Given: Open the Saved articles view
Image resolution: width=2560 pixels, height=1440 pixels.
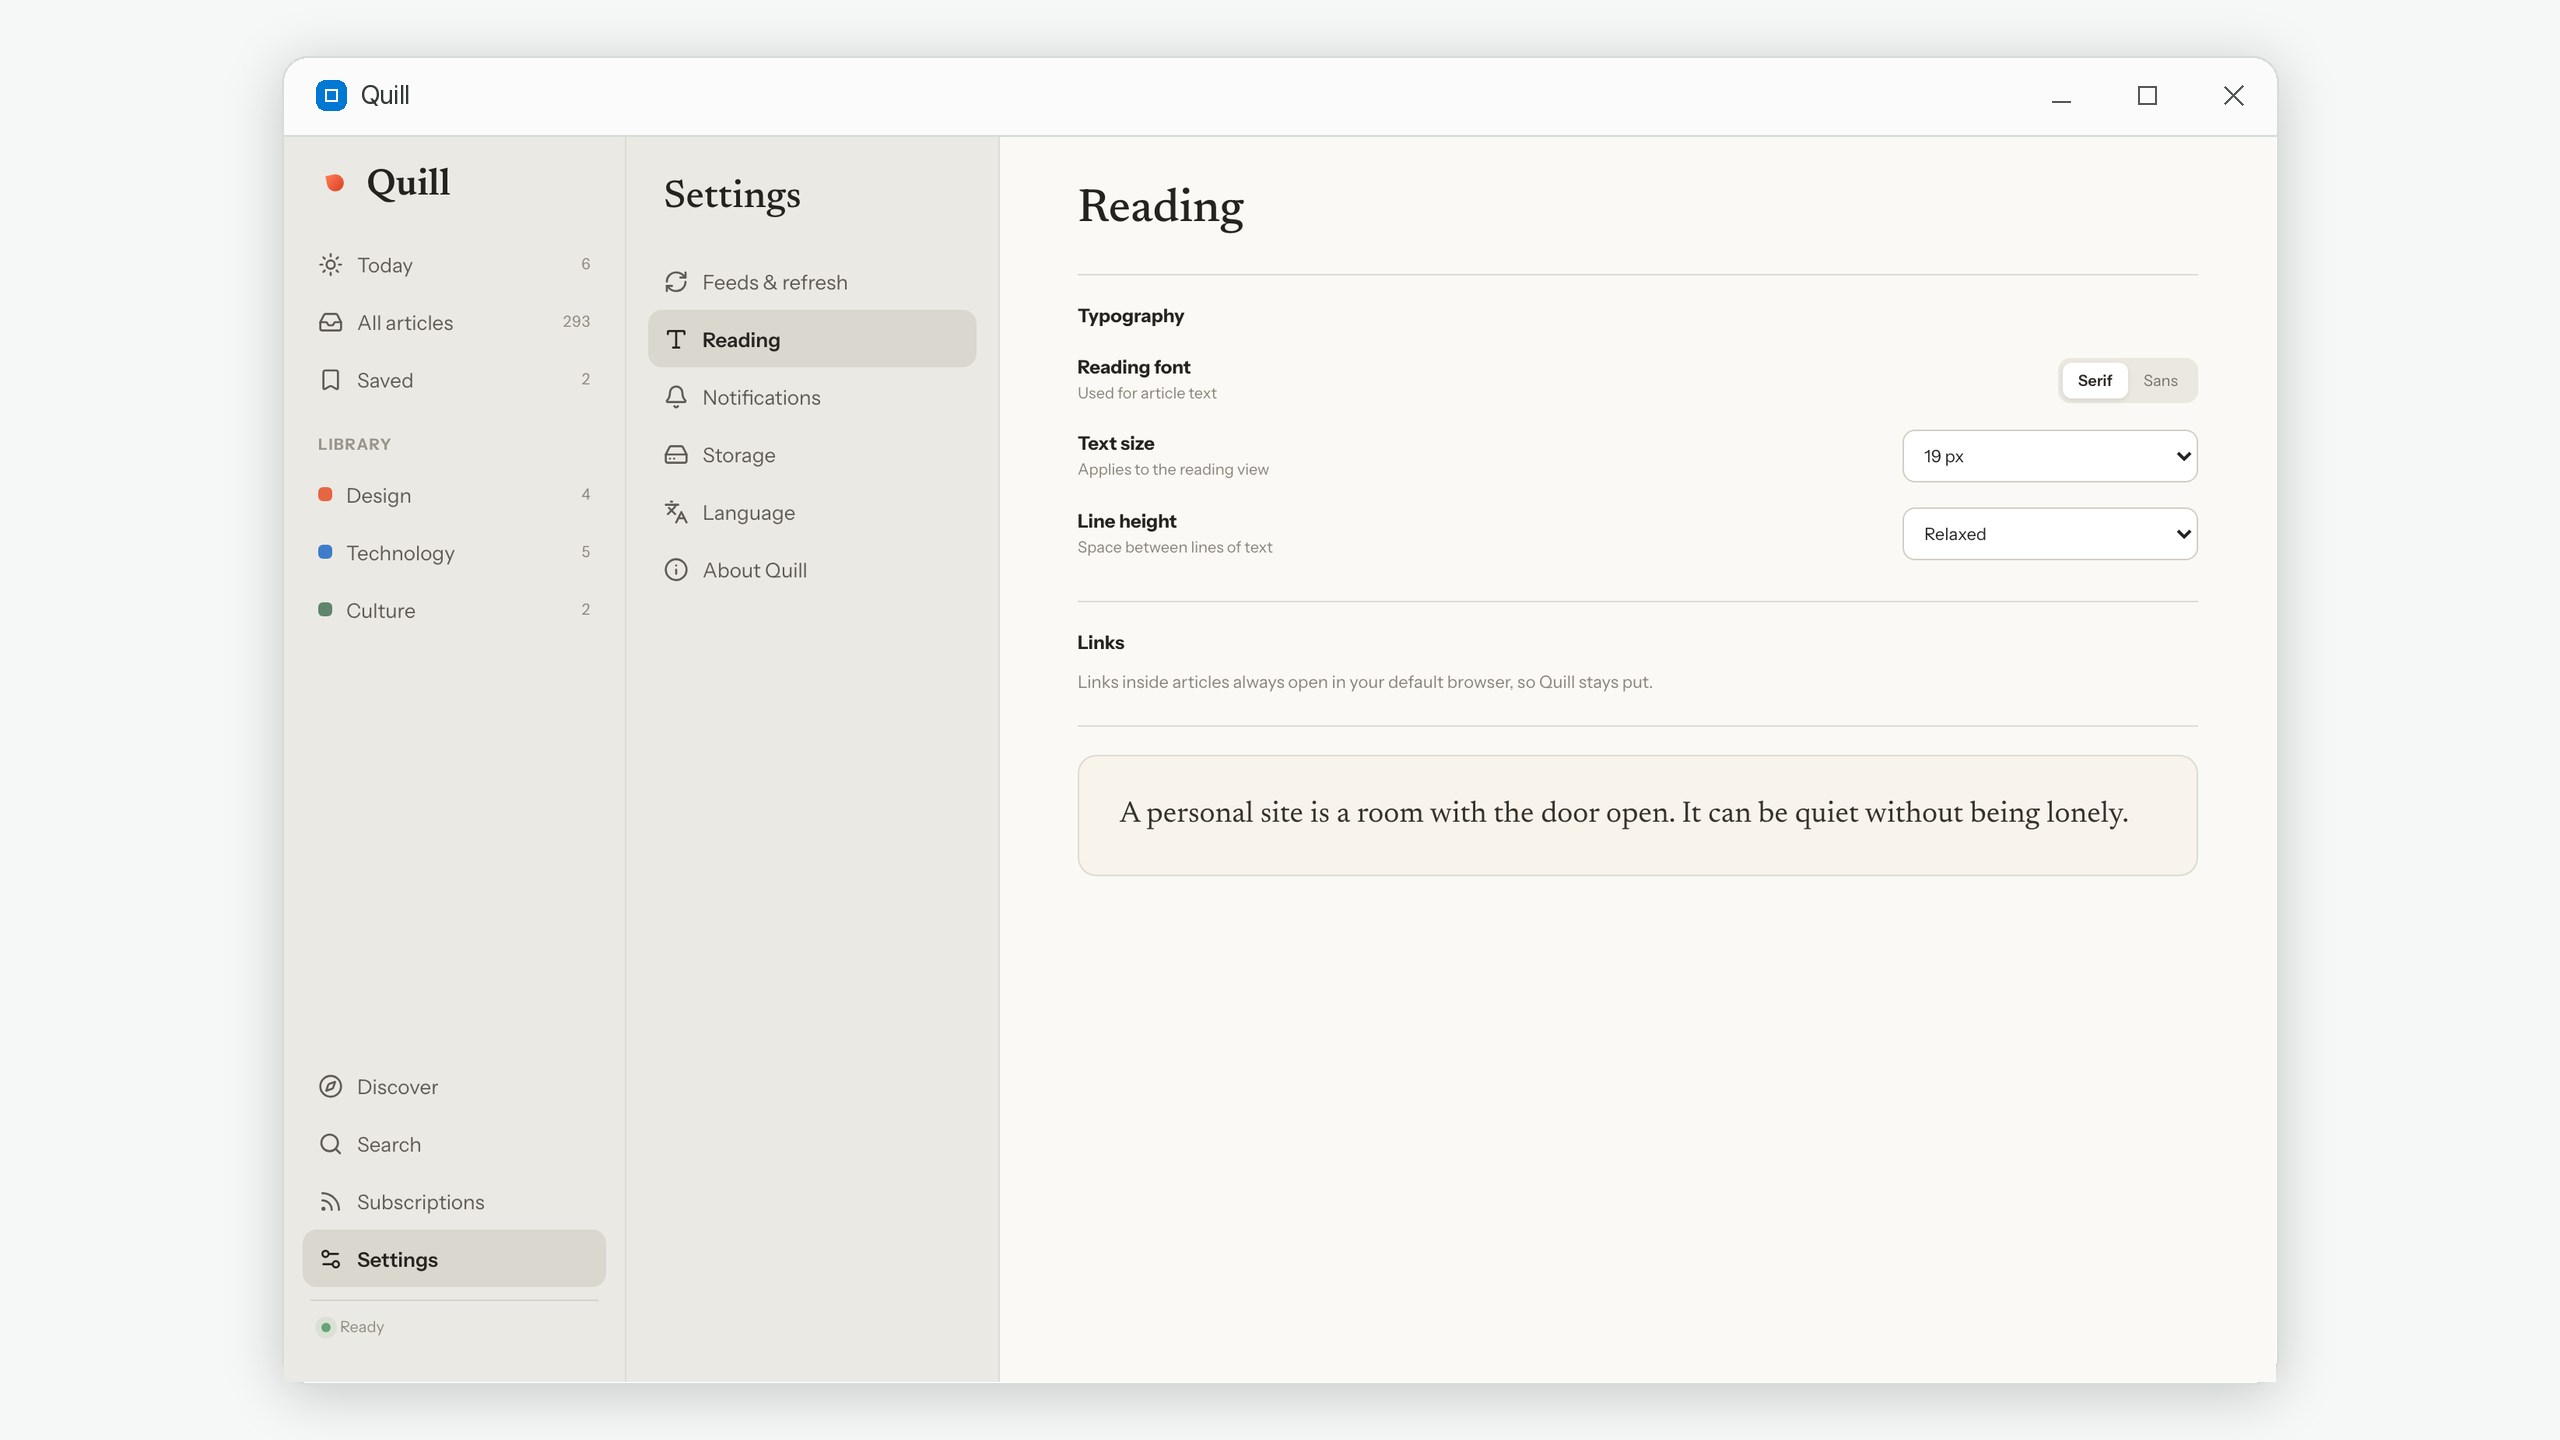Looking at the screenshot, I should tap(454, 380).
